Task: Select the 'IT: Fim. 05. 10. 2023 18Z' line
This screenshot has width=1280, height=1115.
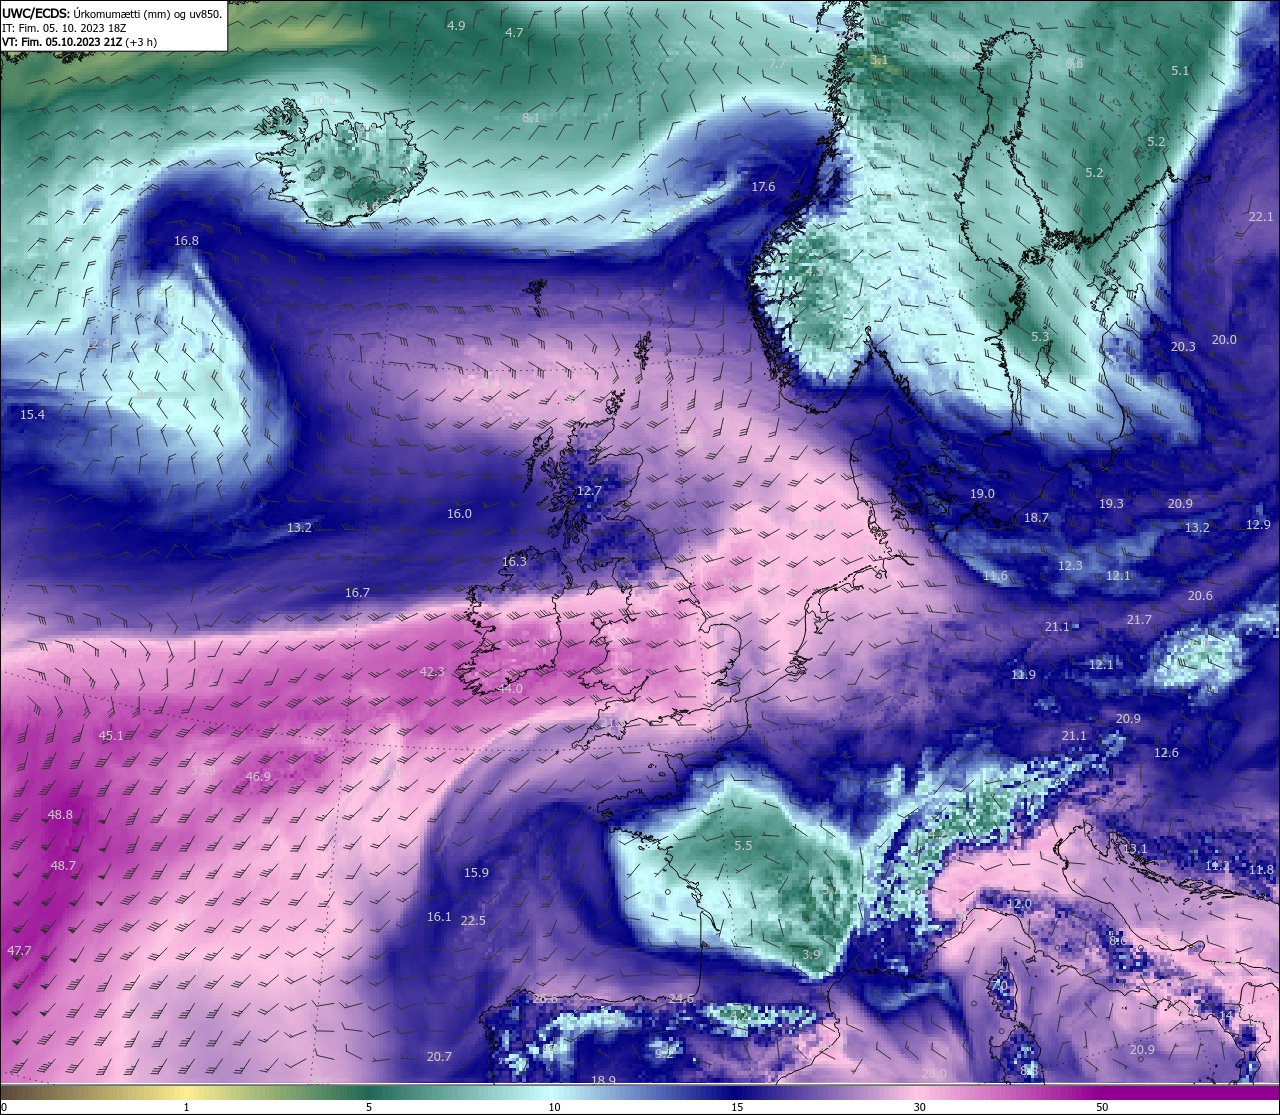Action: (x=65, y=28)
